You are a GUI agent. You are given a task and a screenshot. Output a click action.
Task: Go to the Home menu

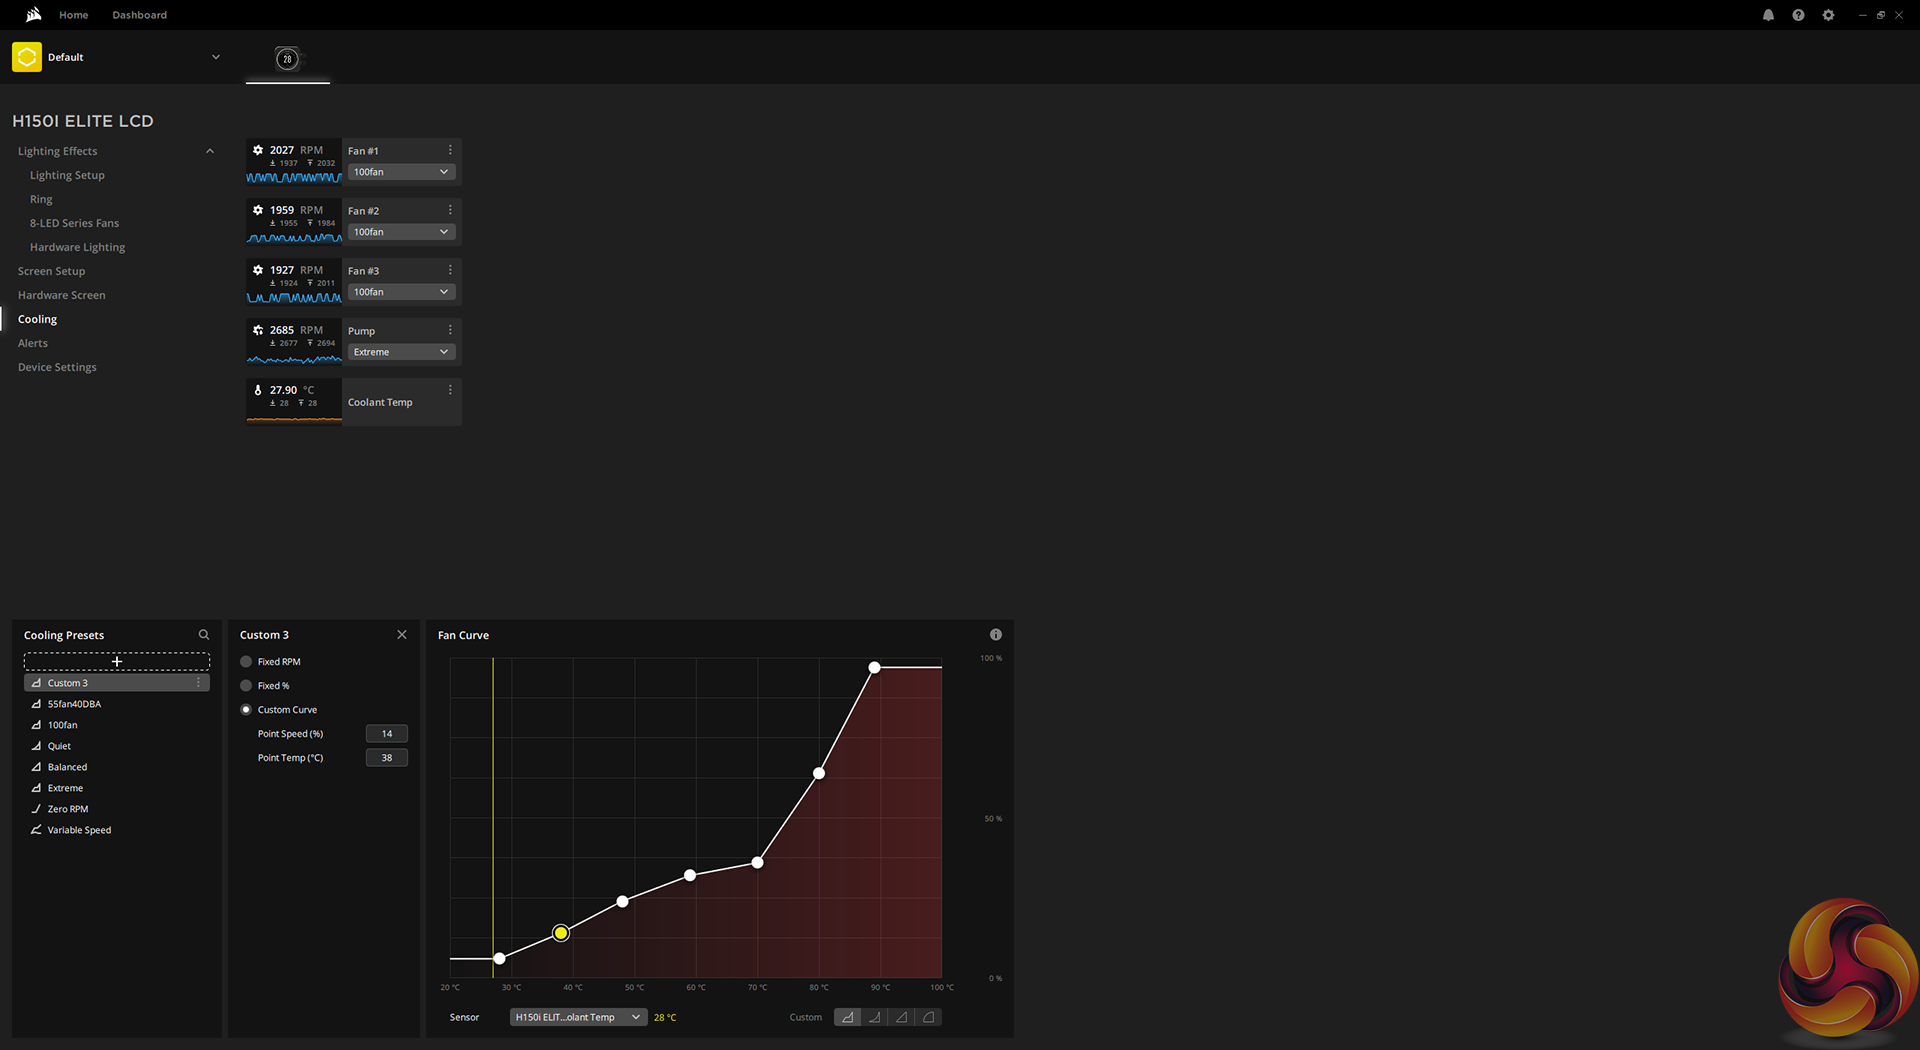74,15
